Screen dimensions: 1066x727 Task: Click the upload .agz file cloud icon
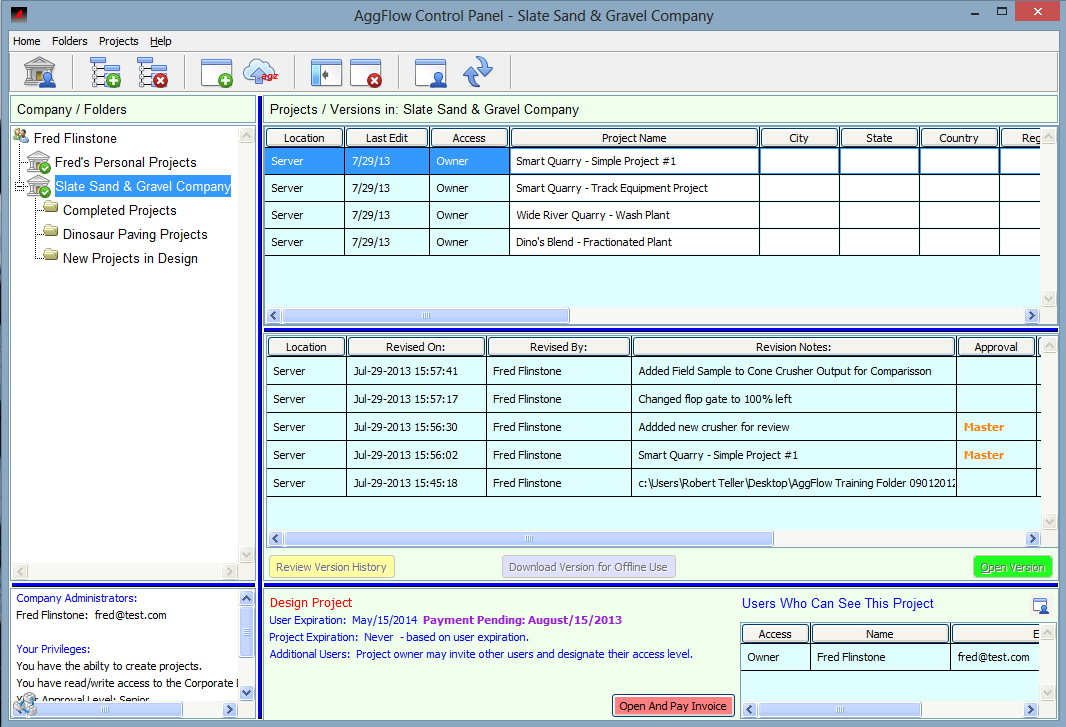coord(260,72)
